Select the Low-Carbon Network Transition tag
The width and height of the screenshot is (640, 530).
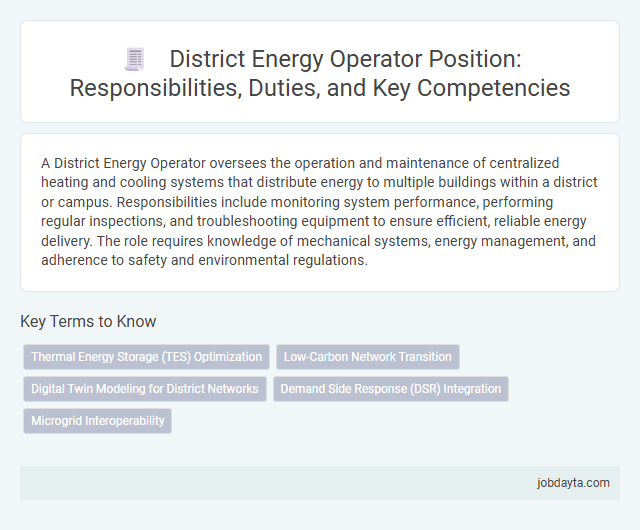[x=368, y=357]
